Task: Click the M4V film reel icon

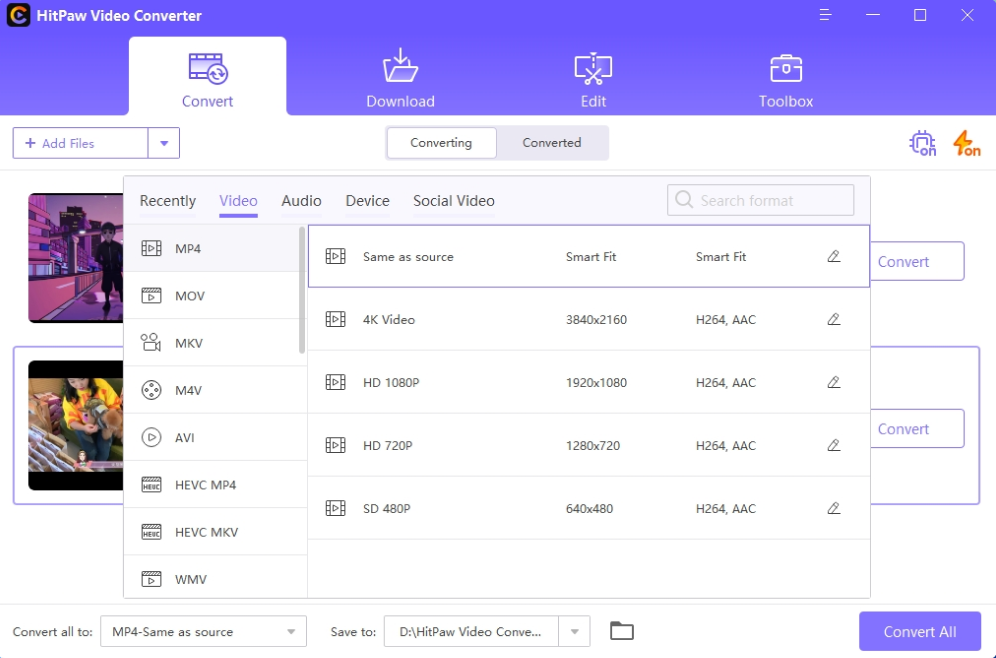Action: click(x=151, y=390)
